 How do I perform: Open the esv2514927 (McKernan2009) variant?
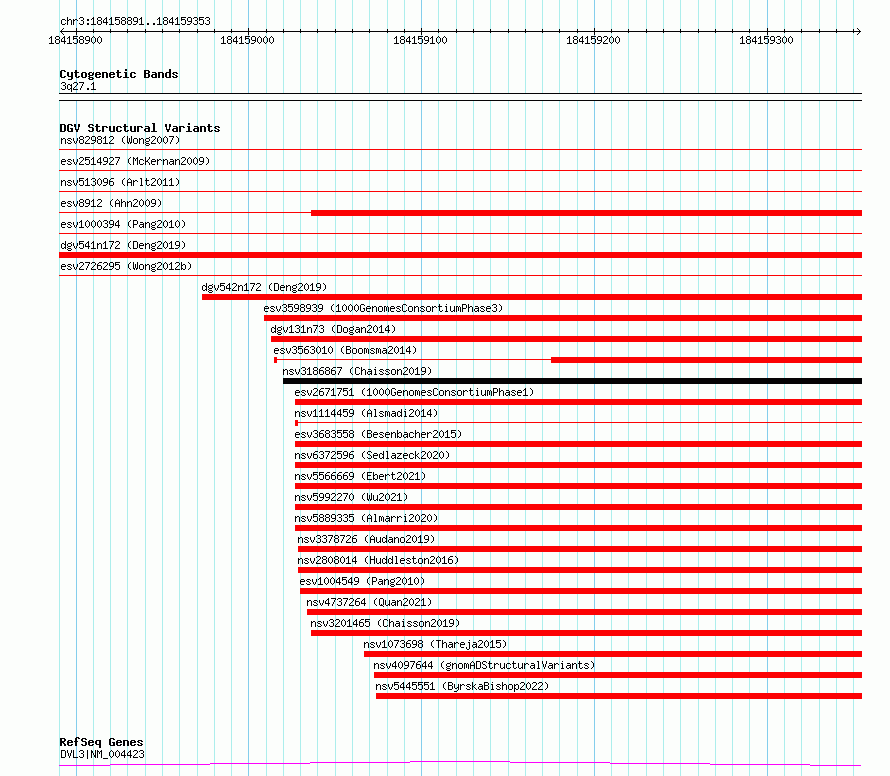click(135, 161)
